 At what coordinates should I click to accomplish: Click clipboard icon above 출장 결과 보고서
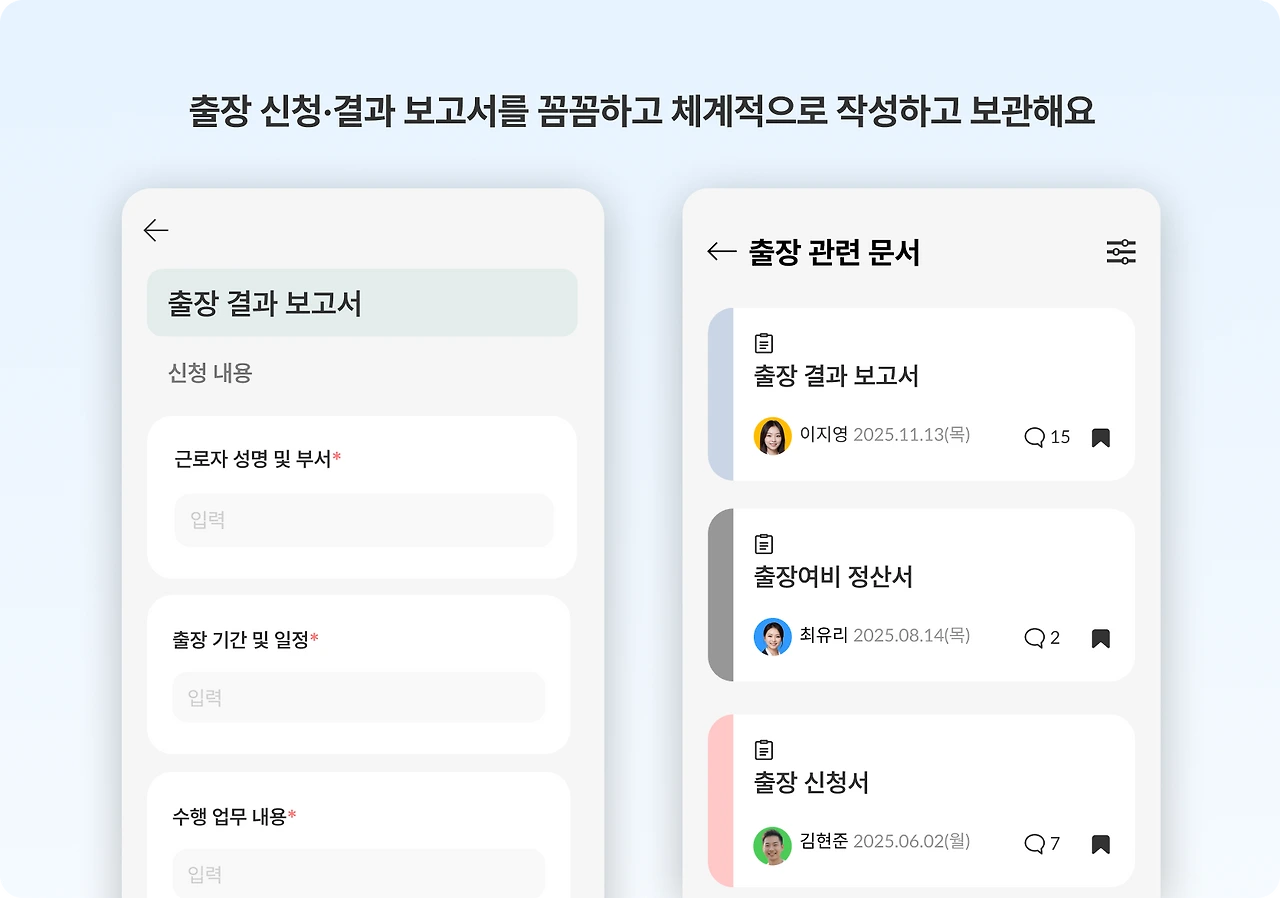[764, 343]
